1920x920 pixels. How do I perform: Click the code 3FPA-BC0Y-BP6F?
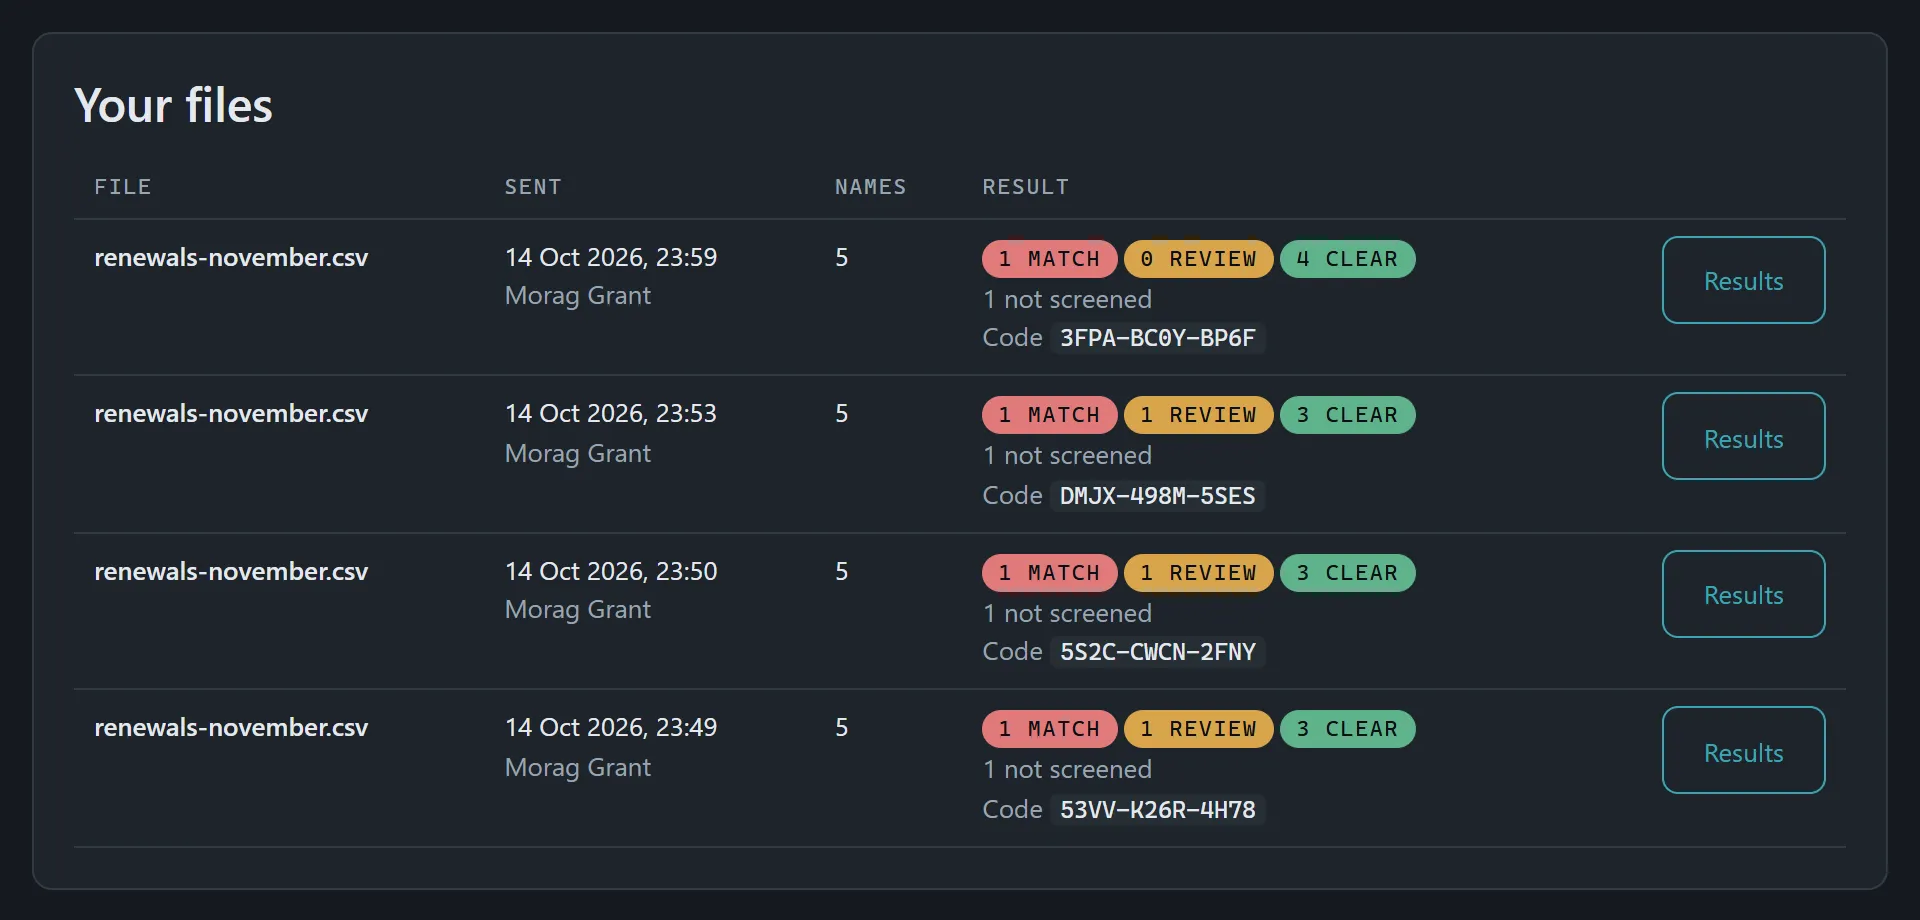[x=1157, y=338]
